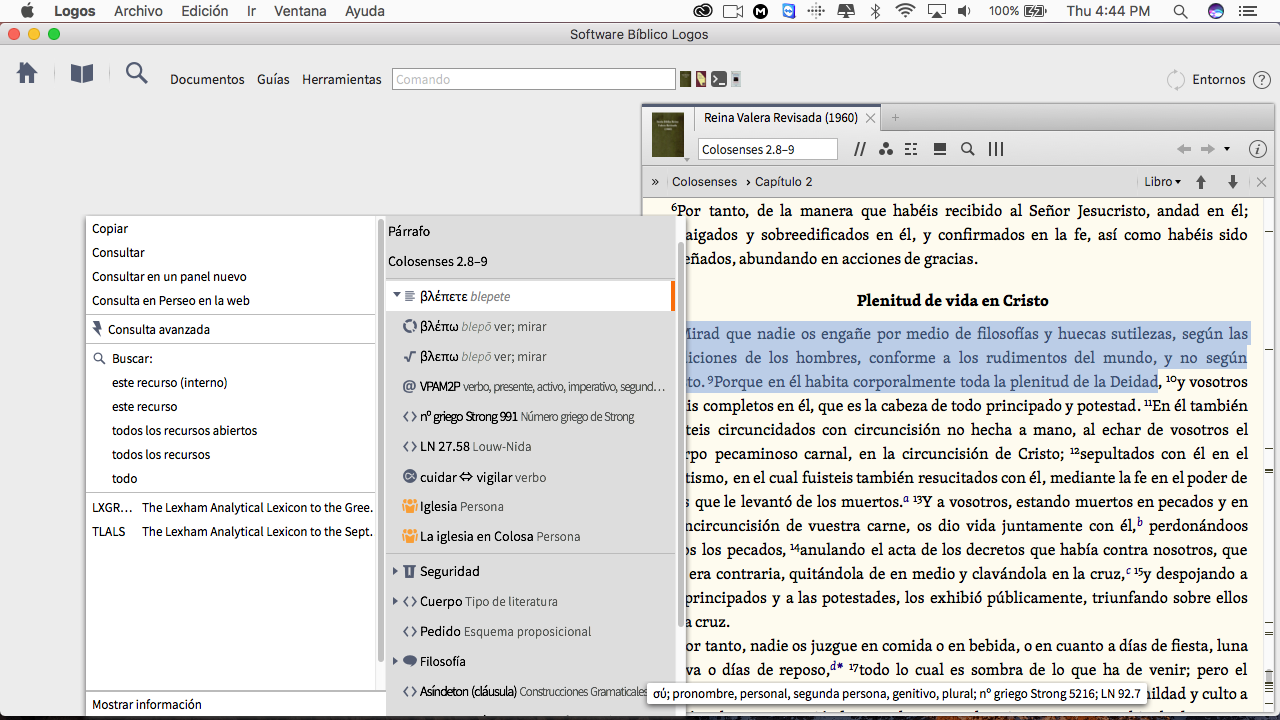Open the green Bible shortcut icon
Screen dimensions: 1280x720
(686, 79)
